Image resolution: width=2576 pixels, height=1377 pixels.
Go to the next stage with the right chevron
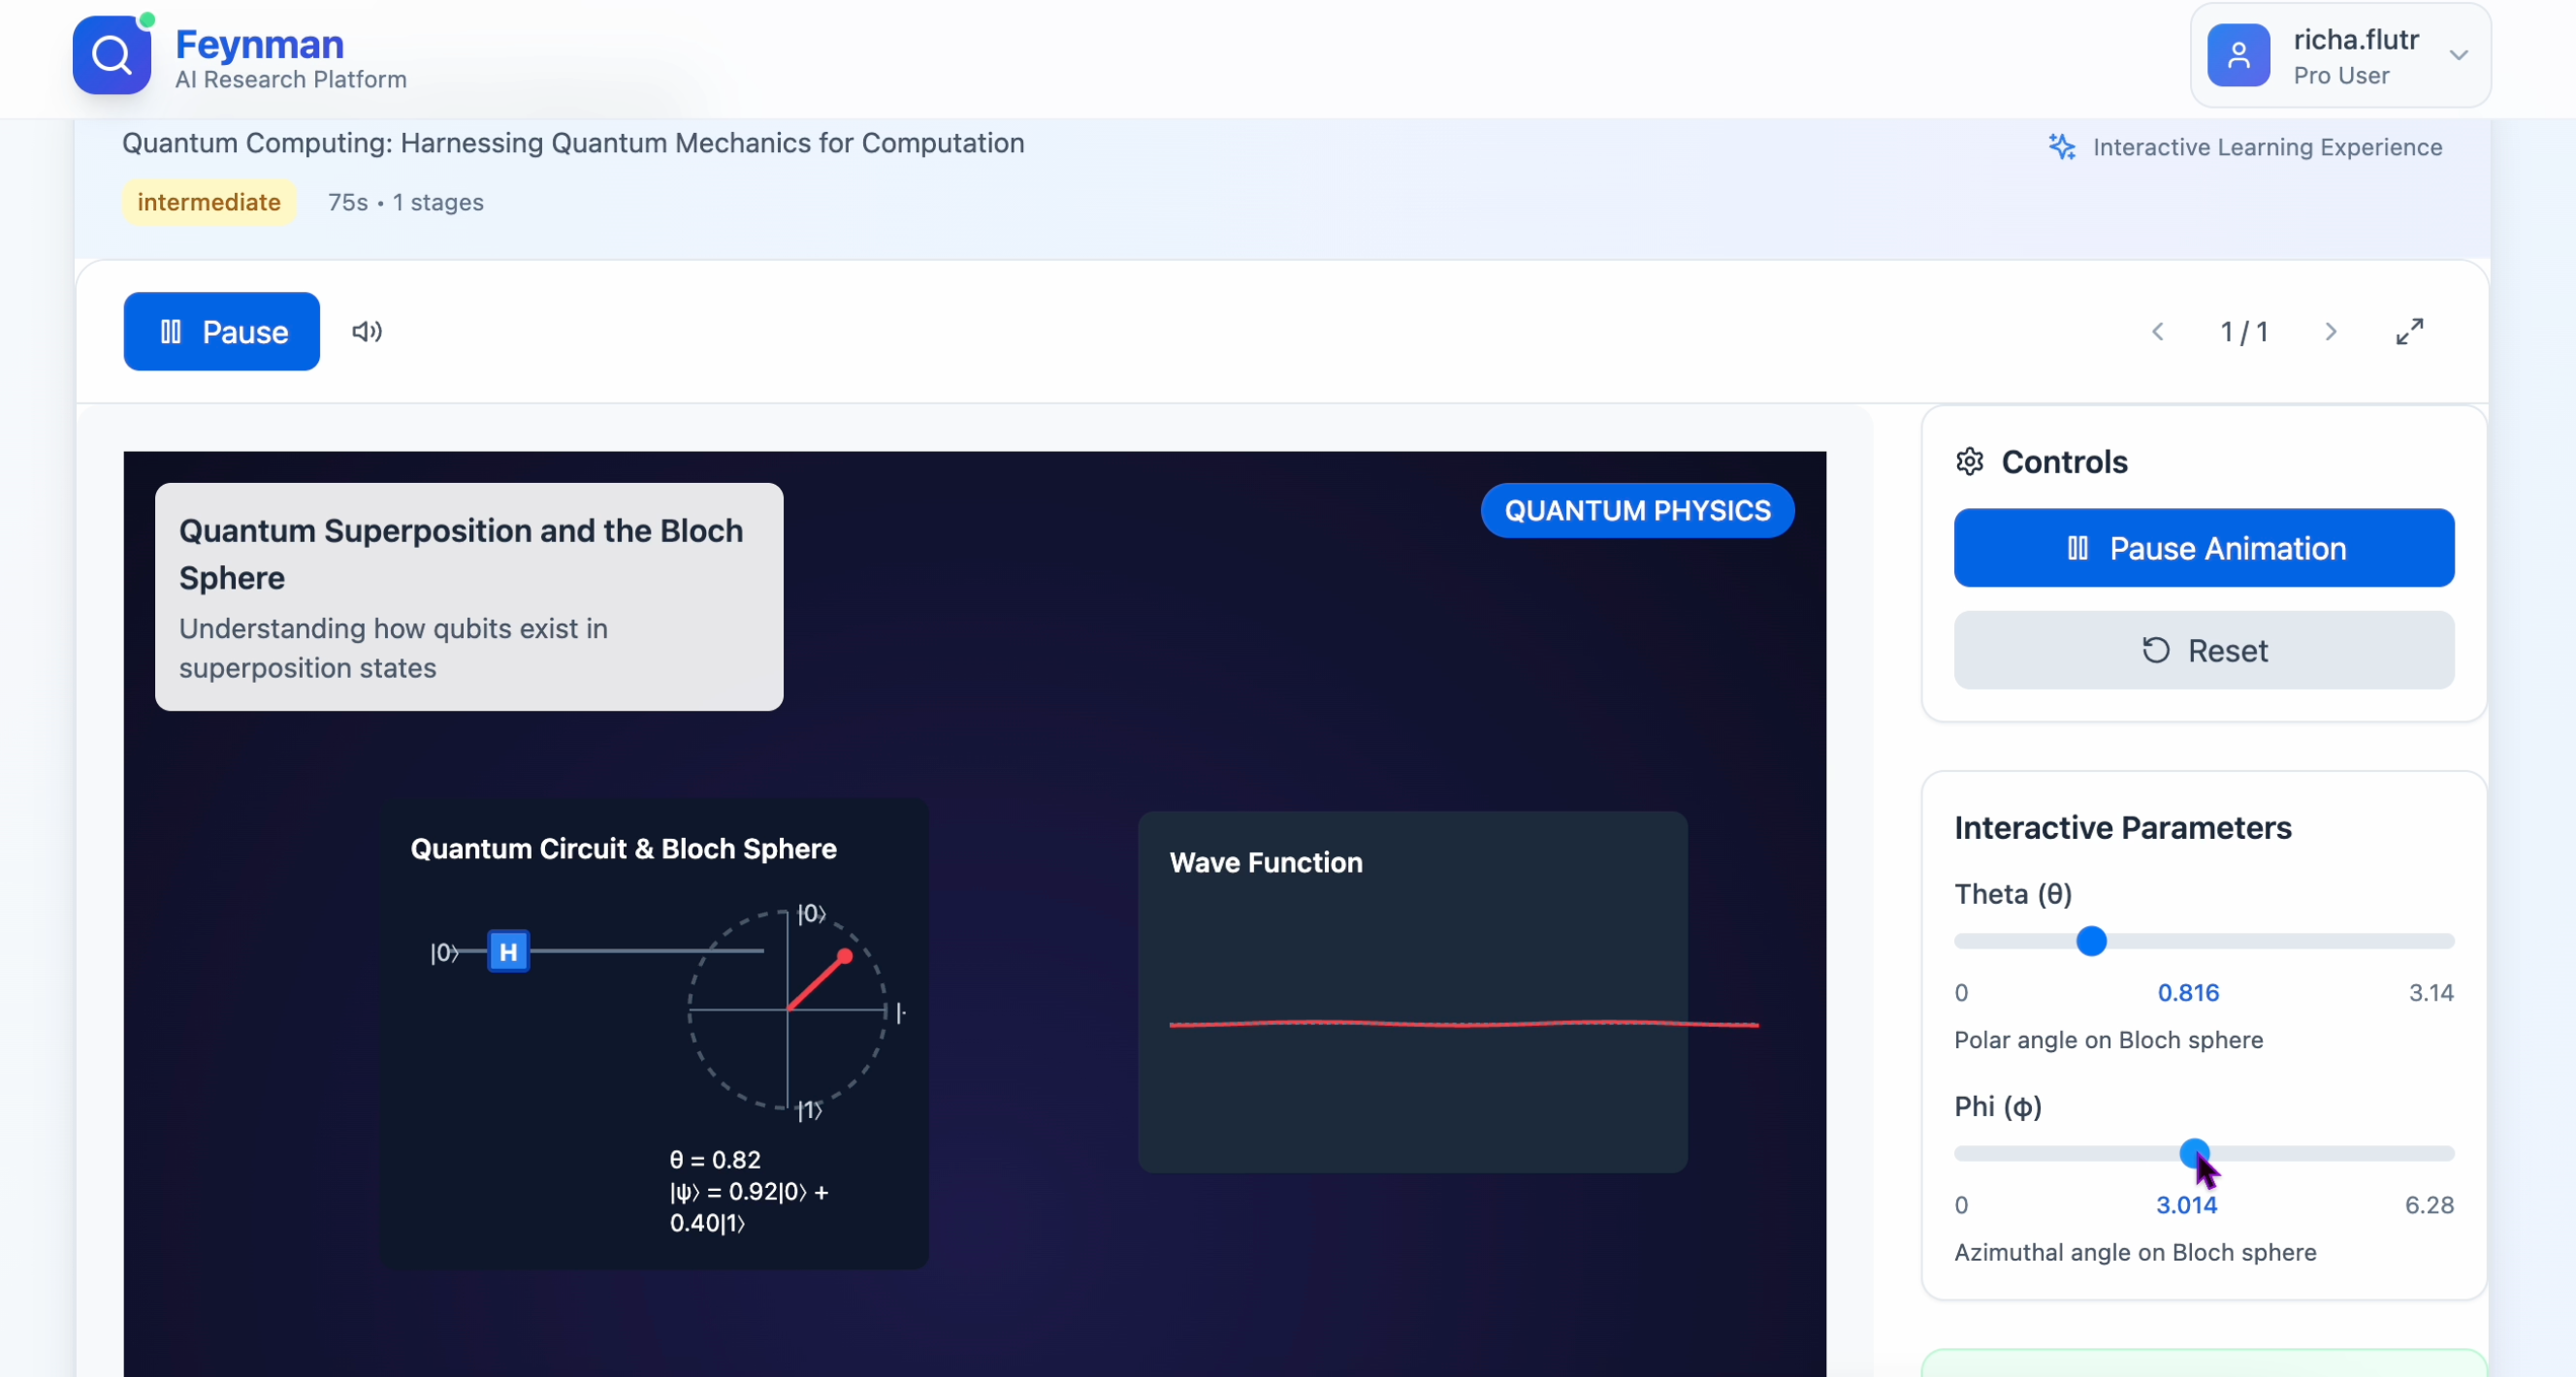point(2330,332)
